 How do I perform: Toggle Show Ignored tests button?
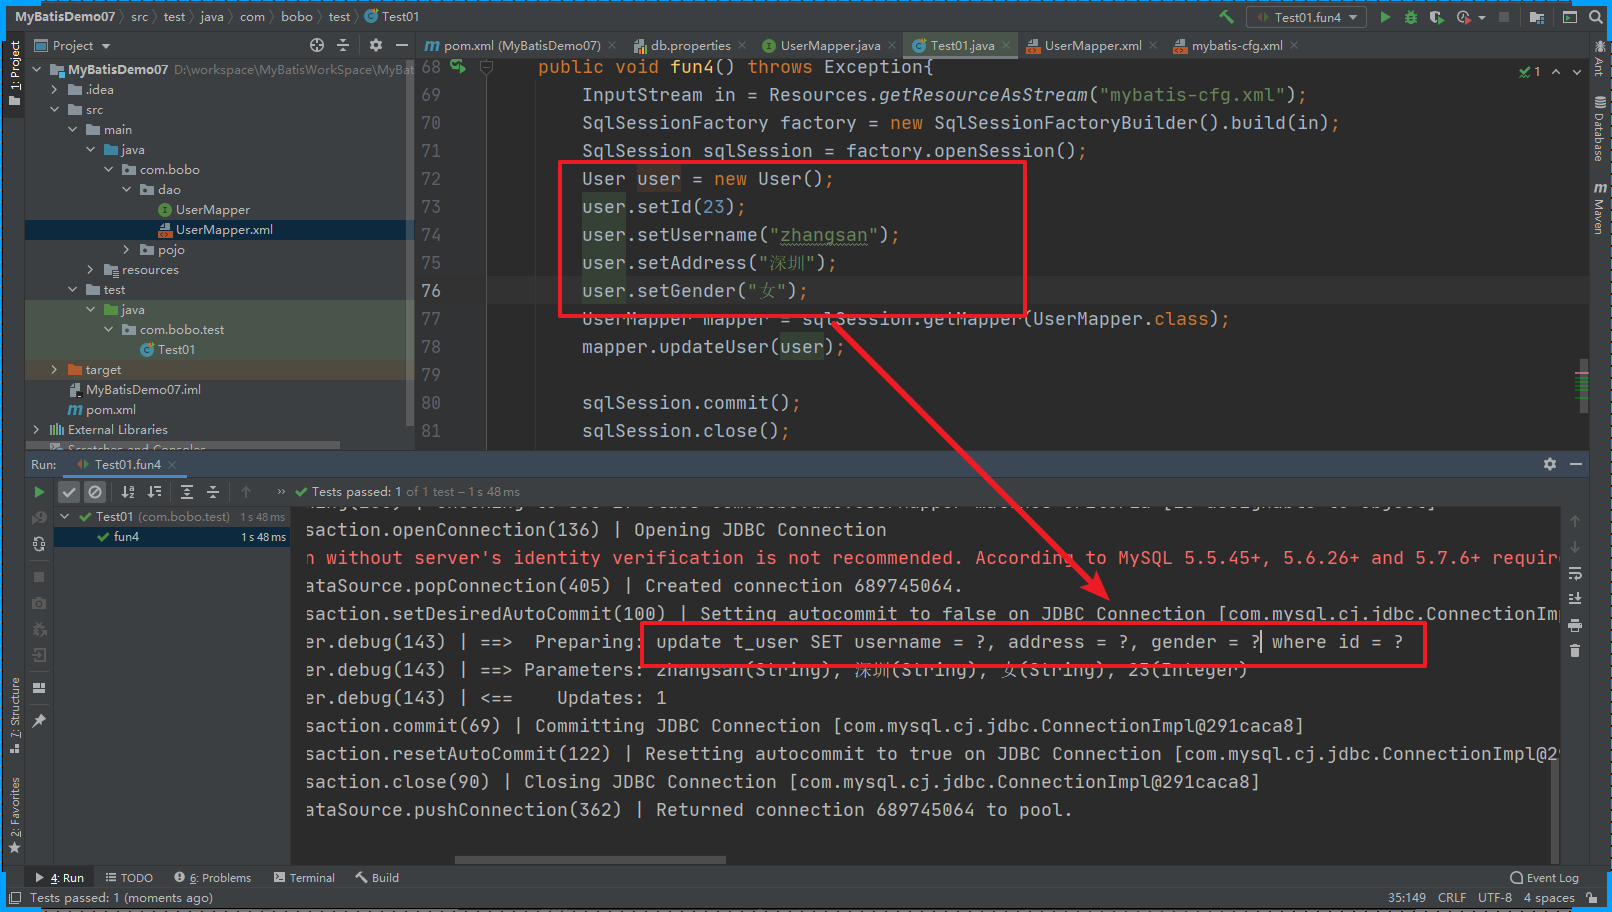(95, 492)
